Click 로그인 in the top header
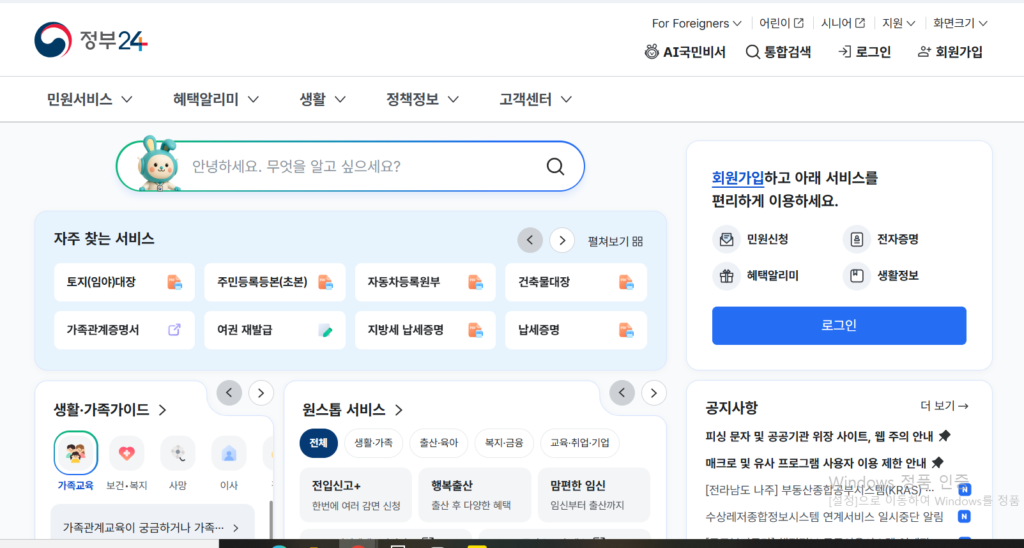 point(865,52)
